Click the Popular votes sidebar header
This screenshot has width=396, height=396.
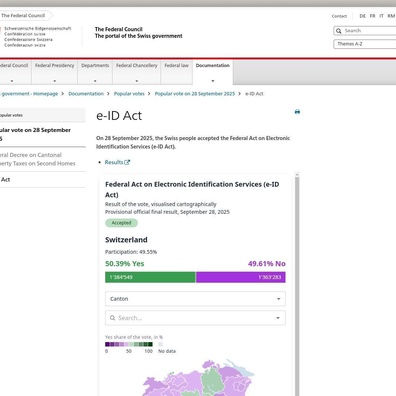[43, 115]
